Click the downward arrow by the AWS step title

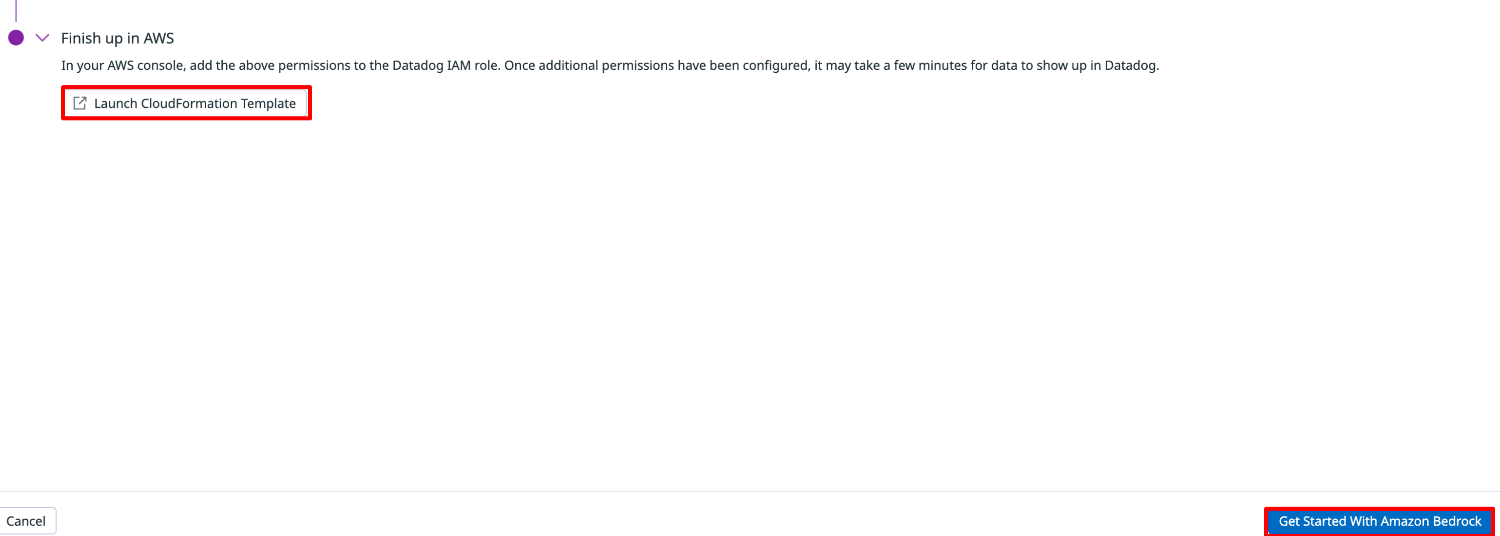(x=42, y=38)
